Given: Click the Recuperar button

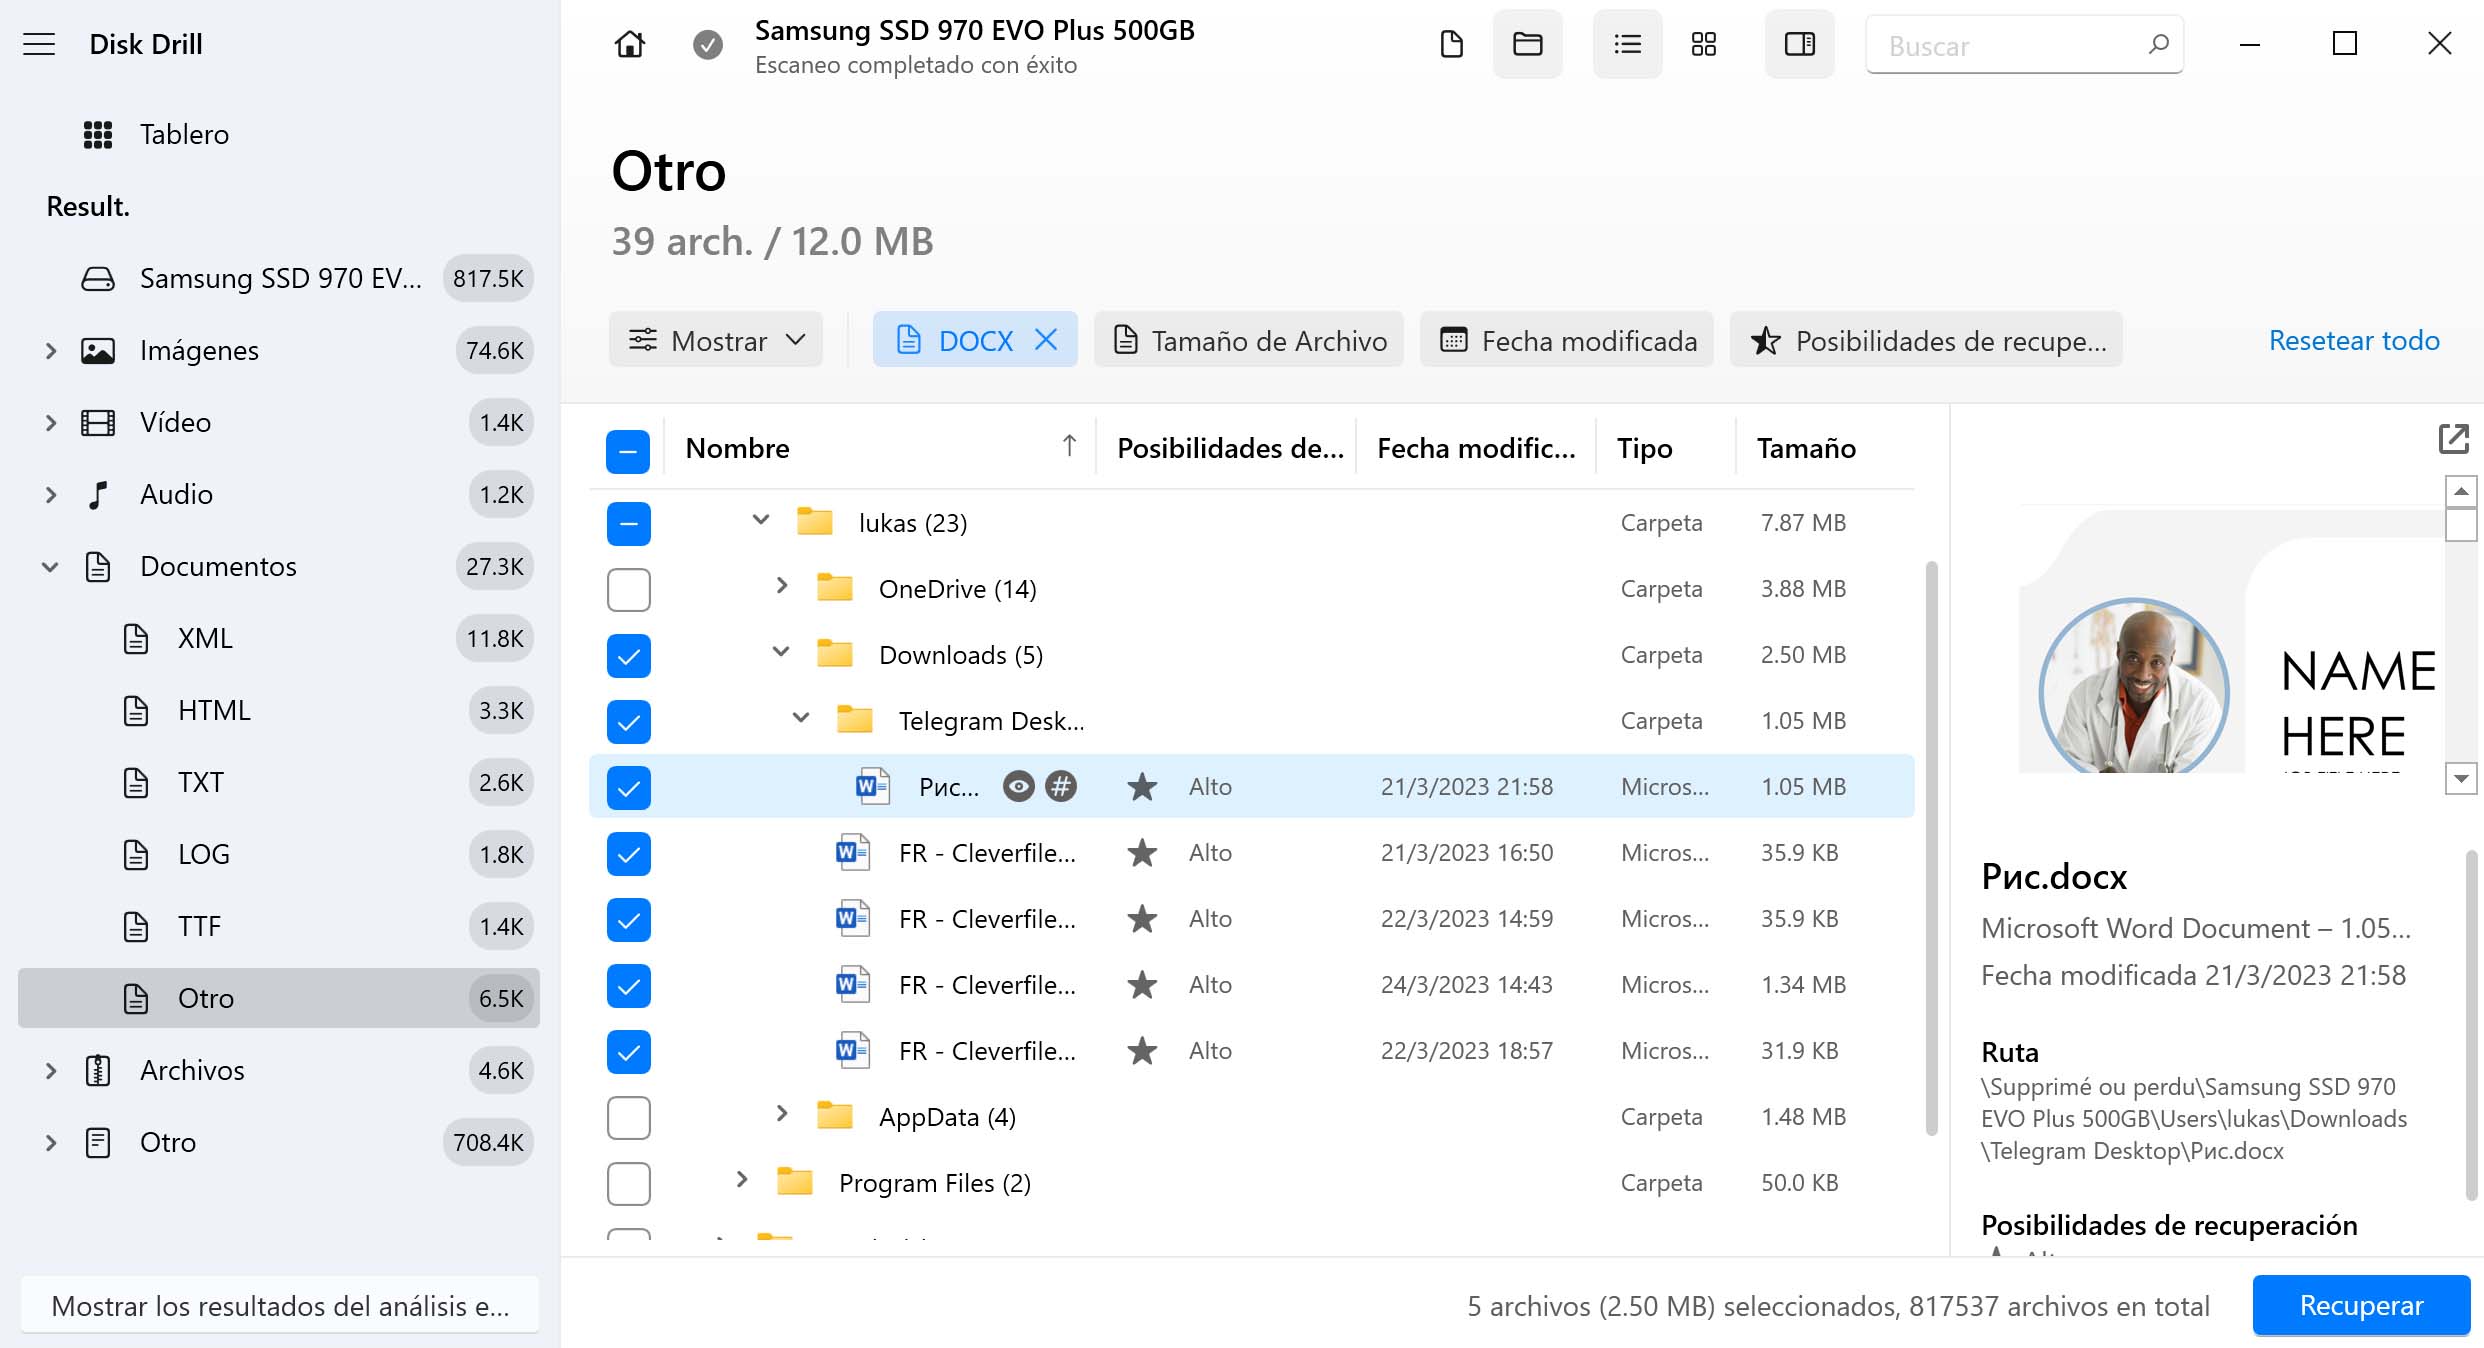Looking at the screenshot, I should [2361, 1305].
